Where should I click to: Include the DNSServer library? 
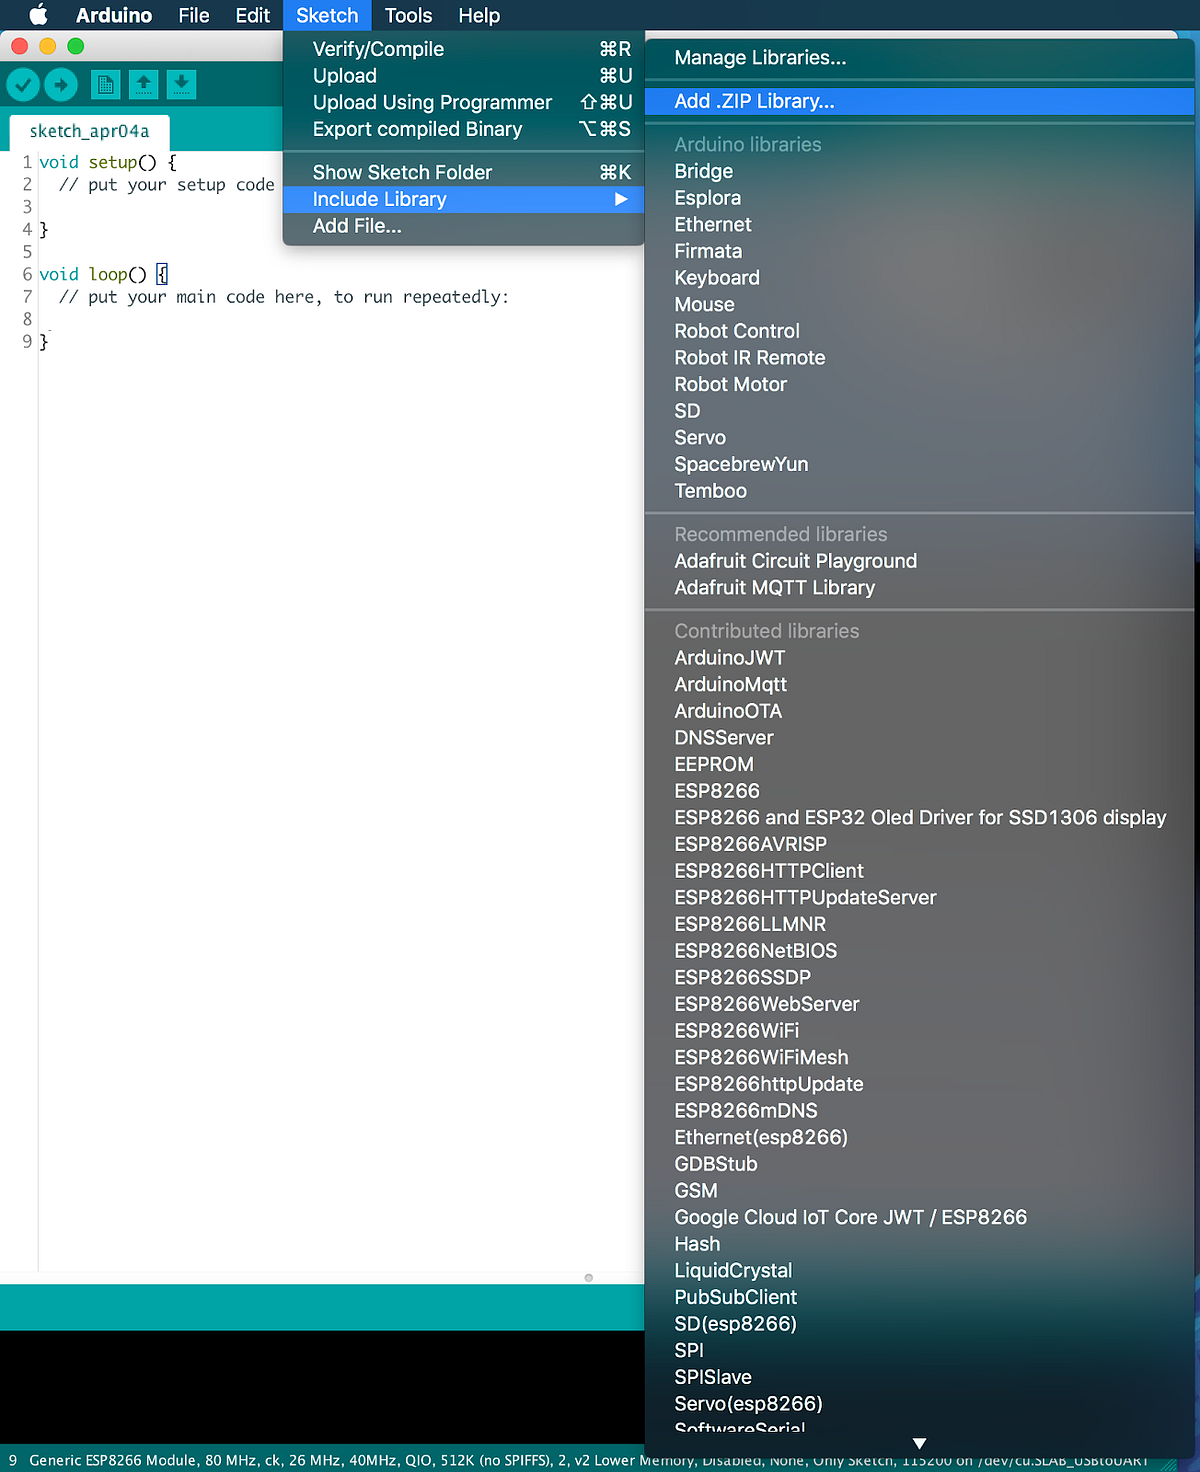[x=920, y=738]
